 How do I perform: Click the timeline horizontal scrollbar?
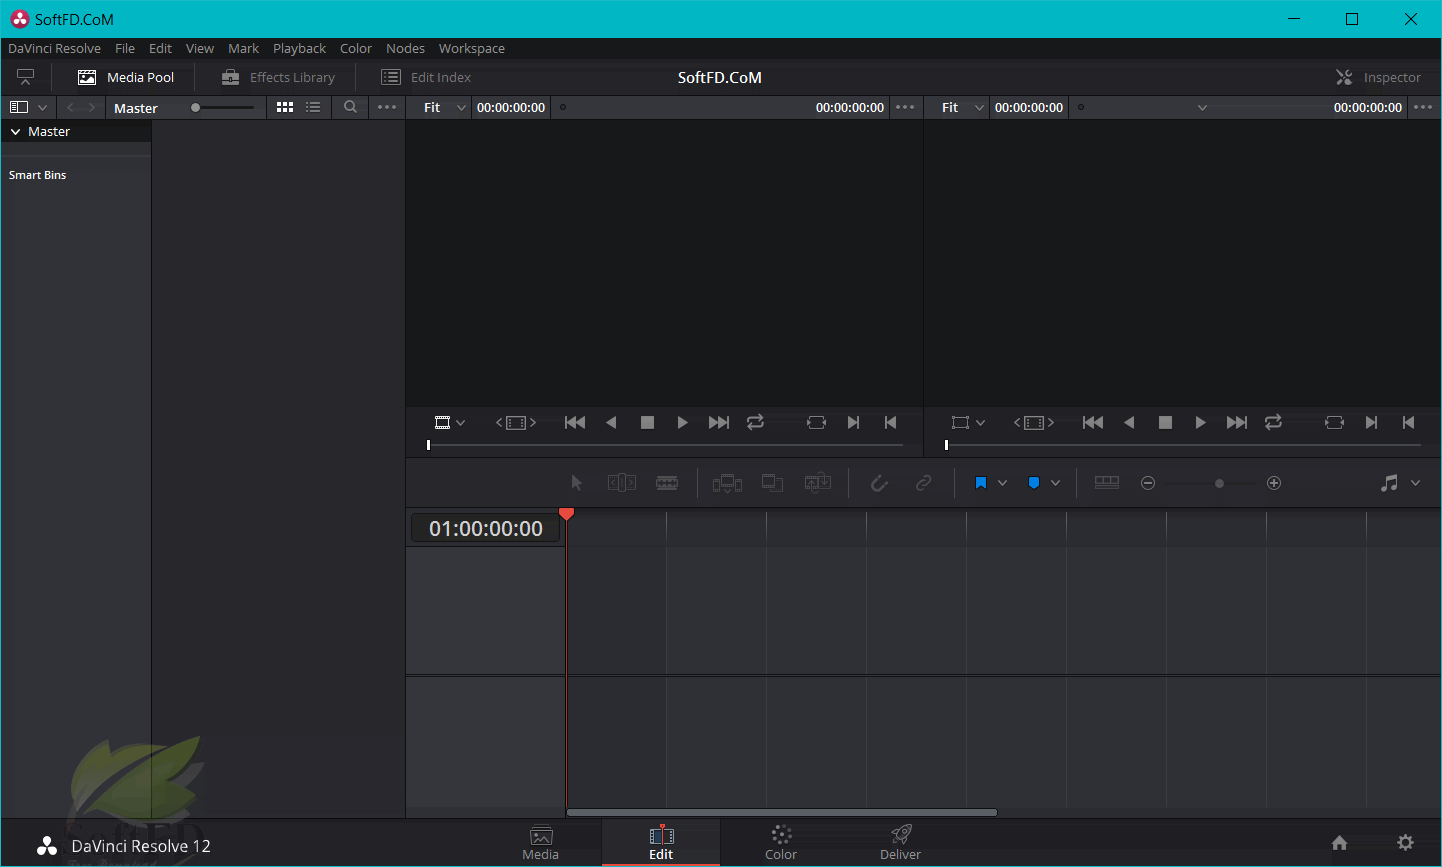click(x=782, y=812)
